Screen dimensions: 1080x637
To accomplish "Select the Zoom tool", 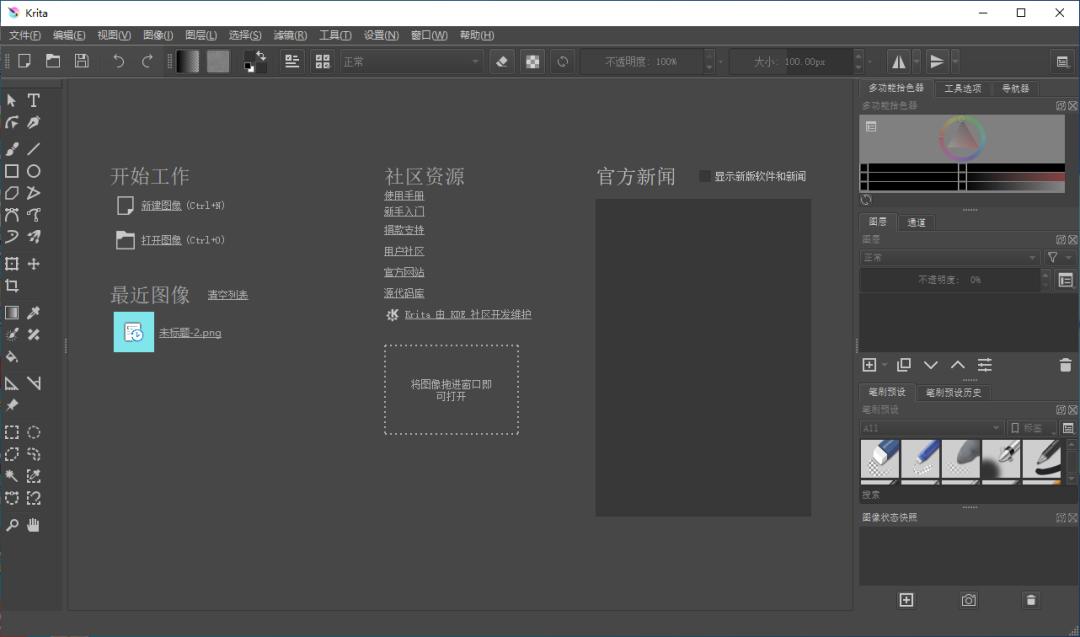I will coord(12,525).
